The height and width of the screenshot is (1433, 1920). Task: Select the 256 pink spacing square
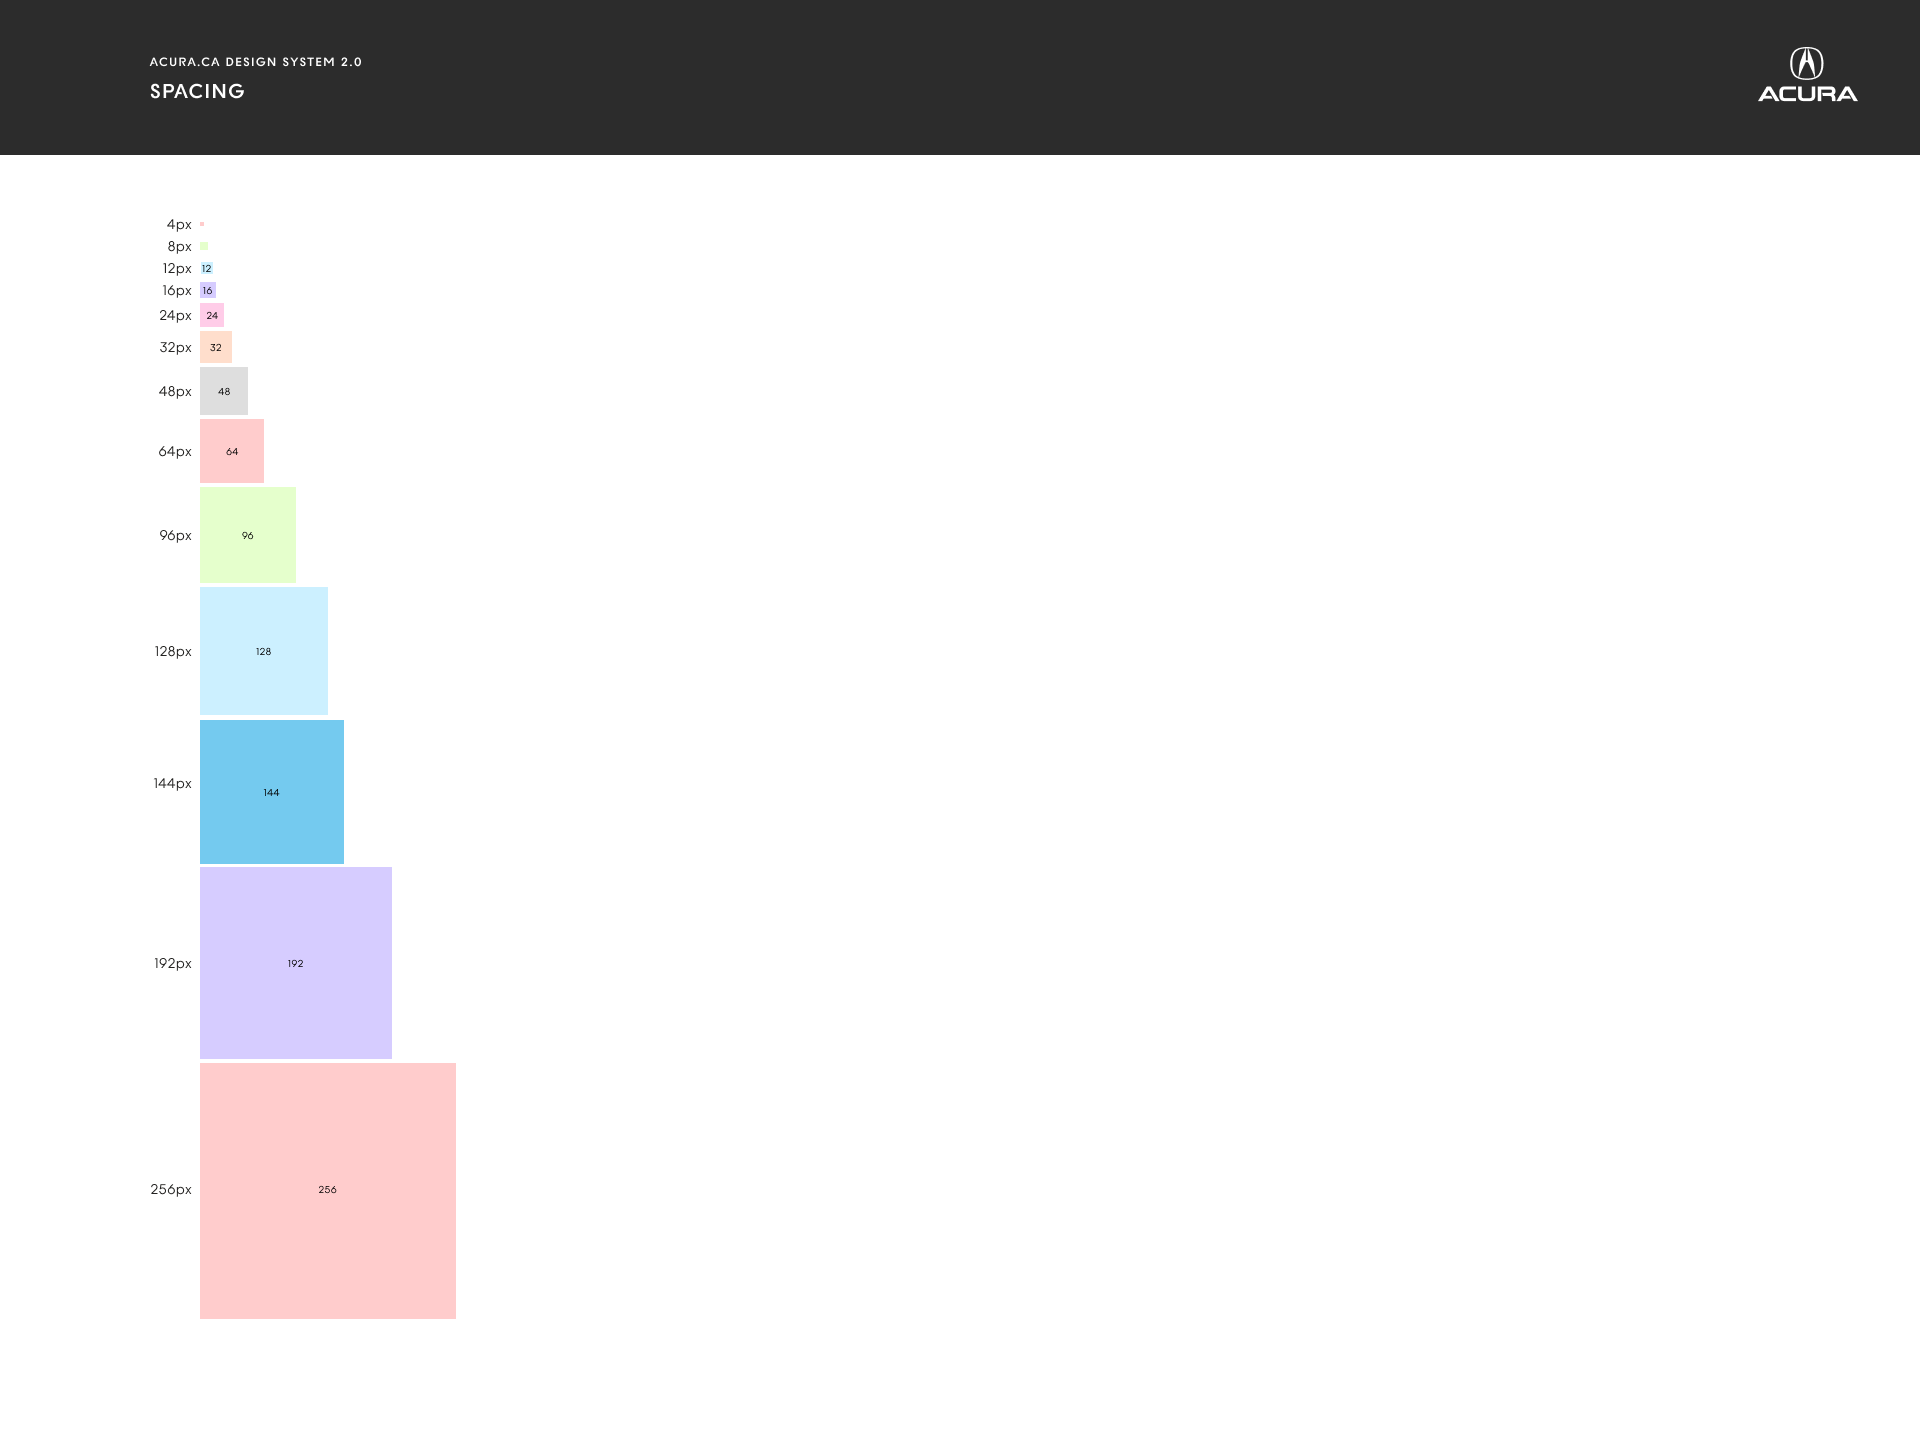click(328, 1191)
